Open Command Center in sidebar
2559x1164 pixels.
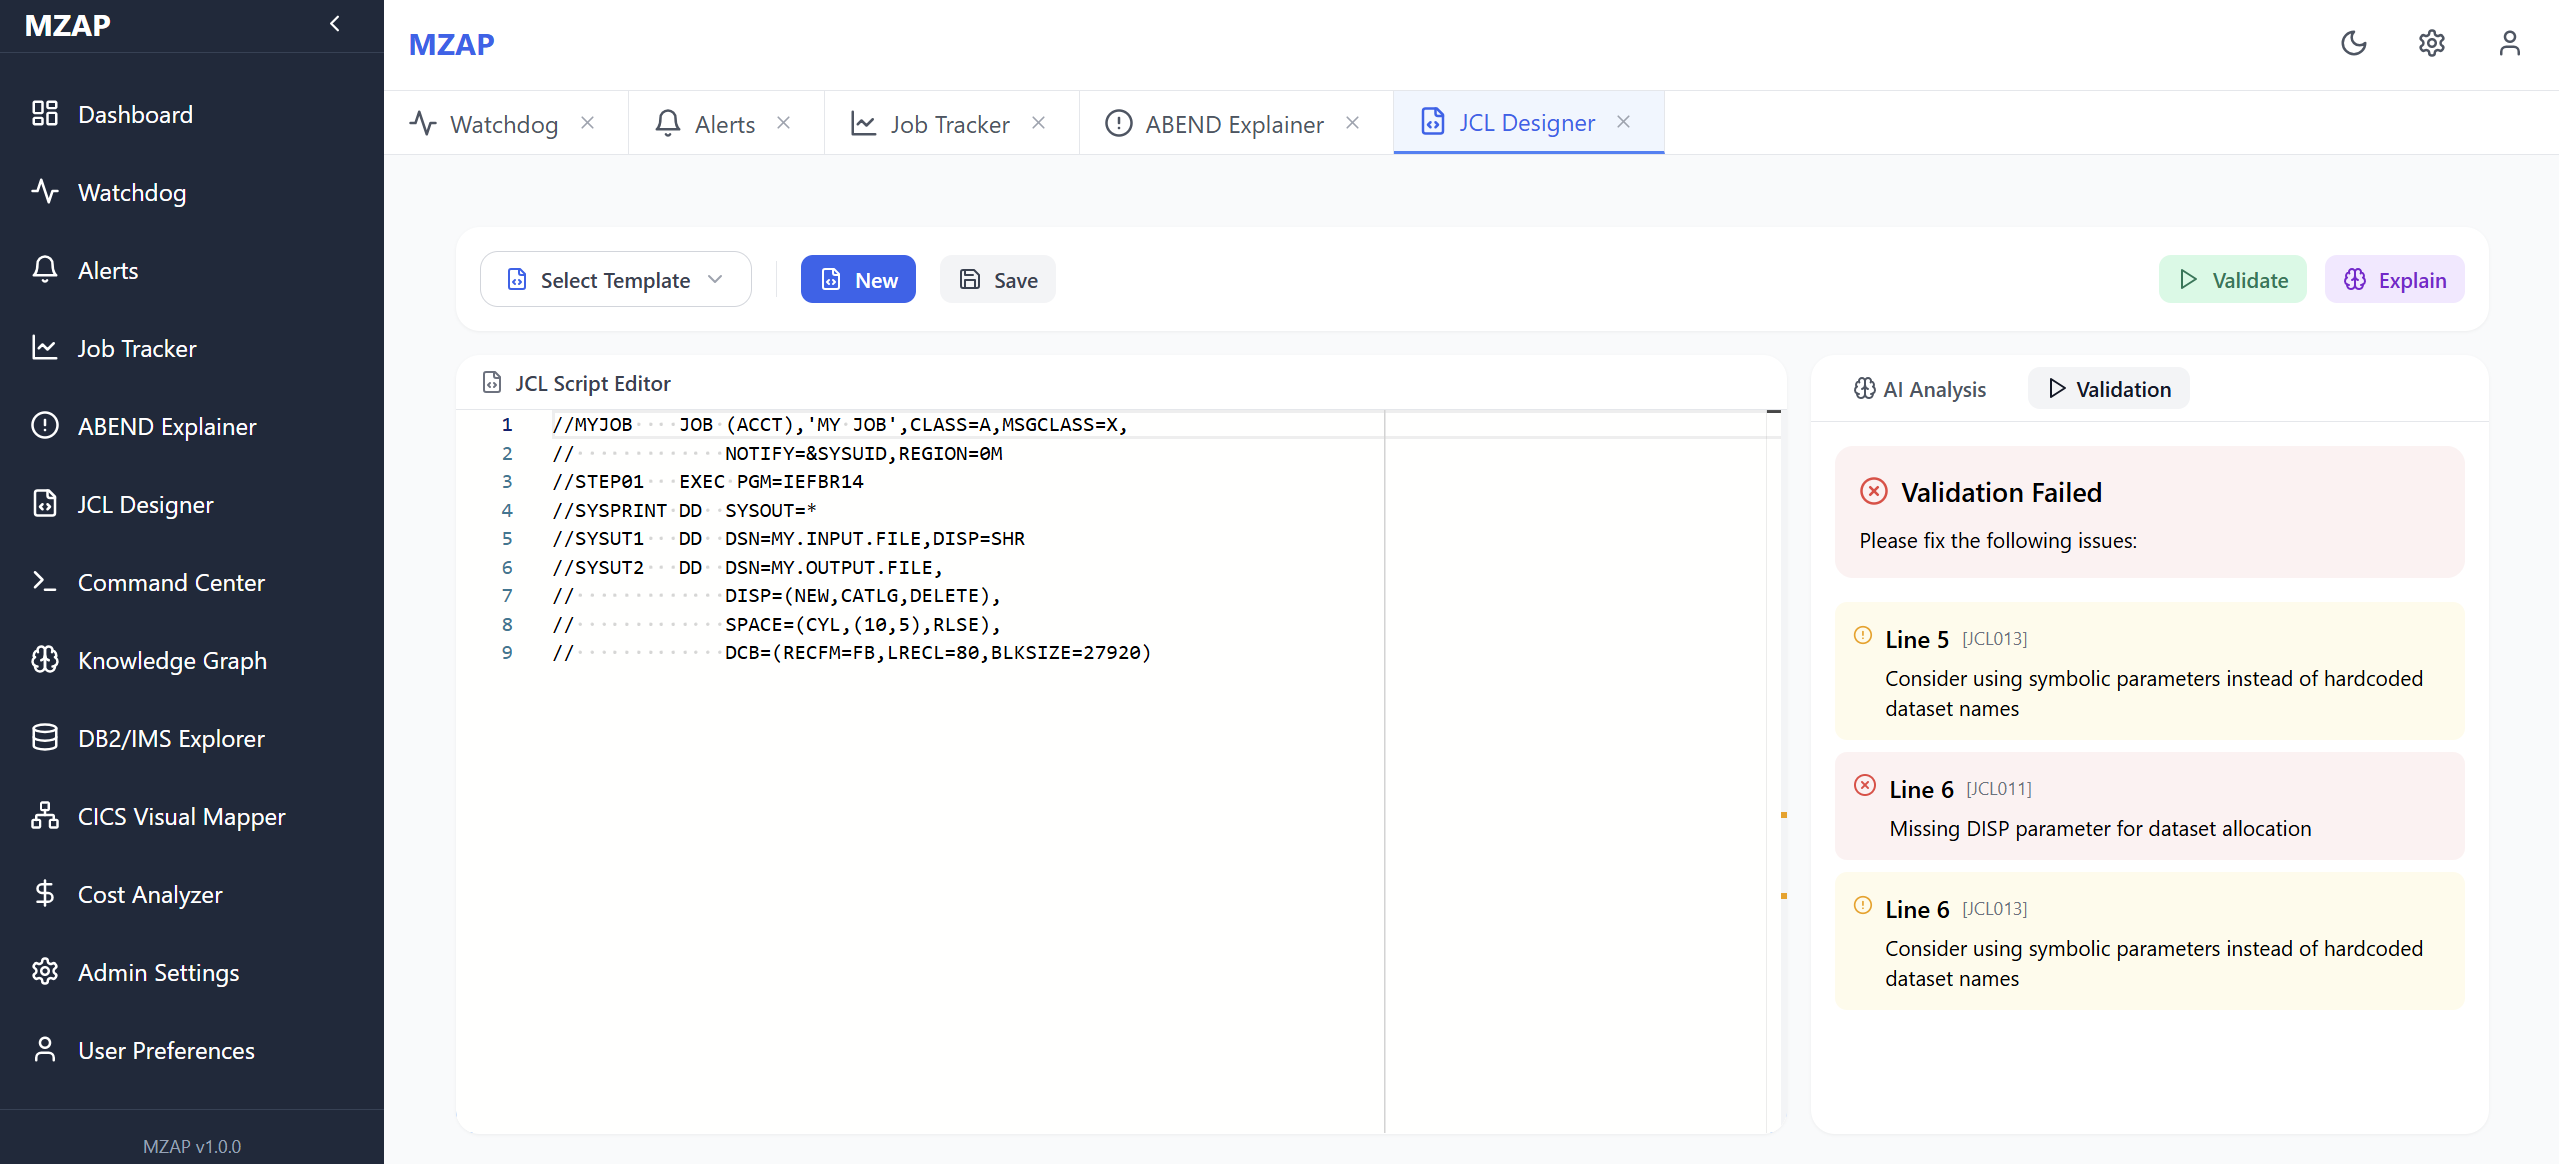tap(170, 582)
